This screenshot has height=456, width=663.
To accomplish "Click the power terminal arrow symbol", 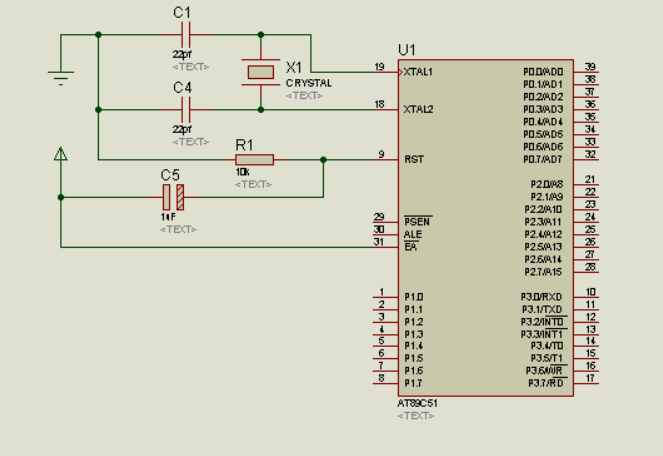I will (61, 154).
